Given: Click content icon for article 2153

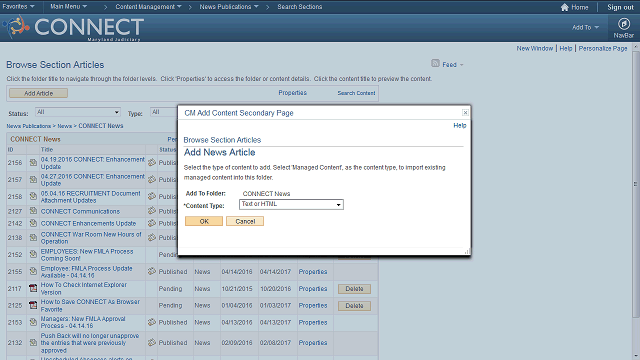Looking at the screenshot, I should click(33, 322).
